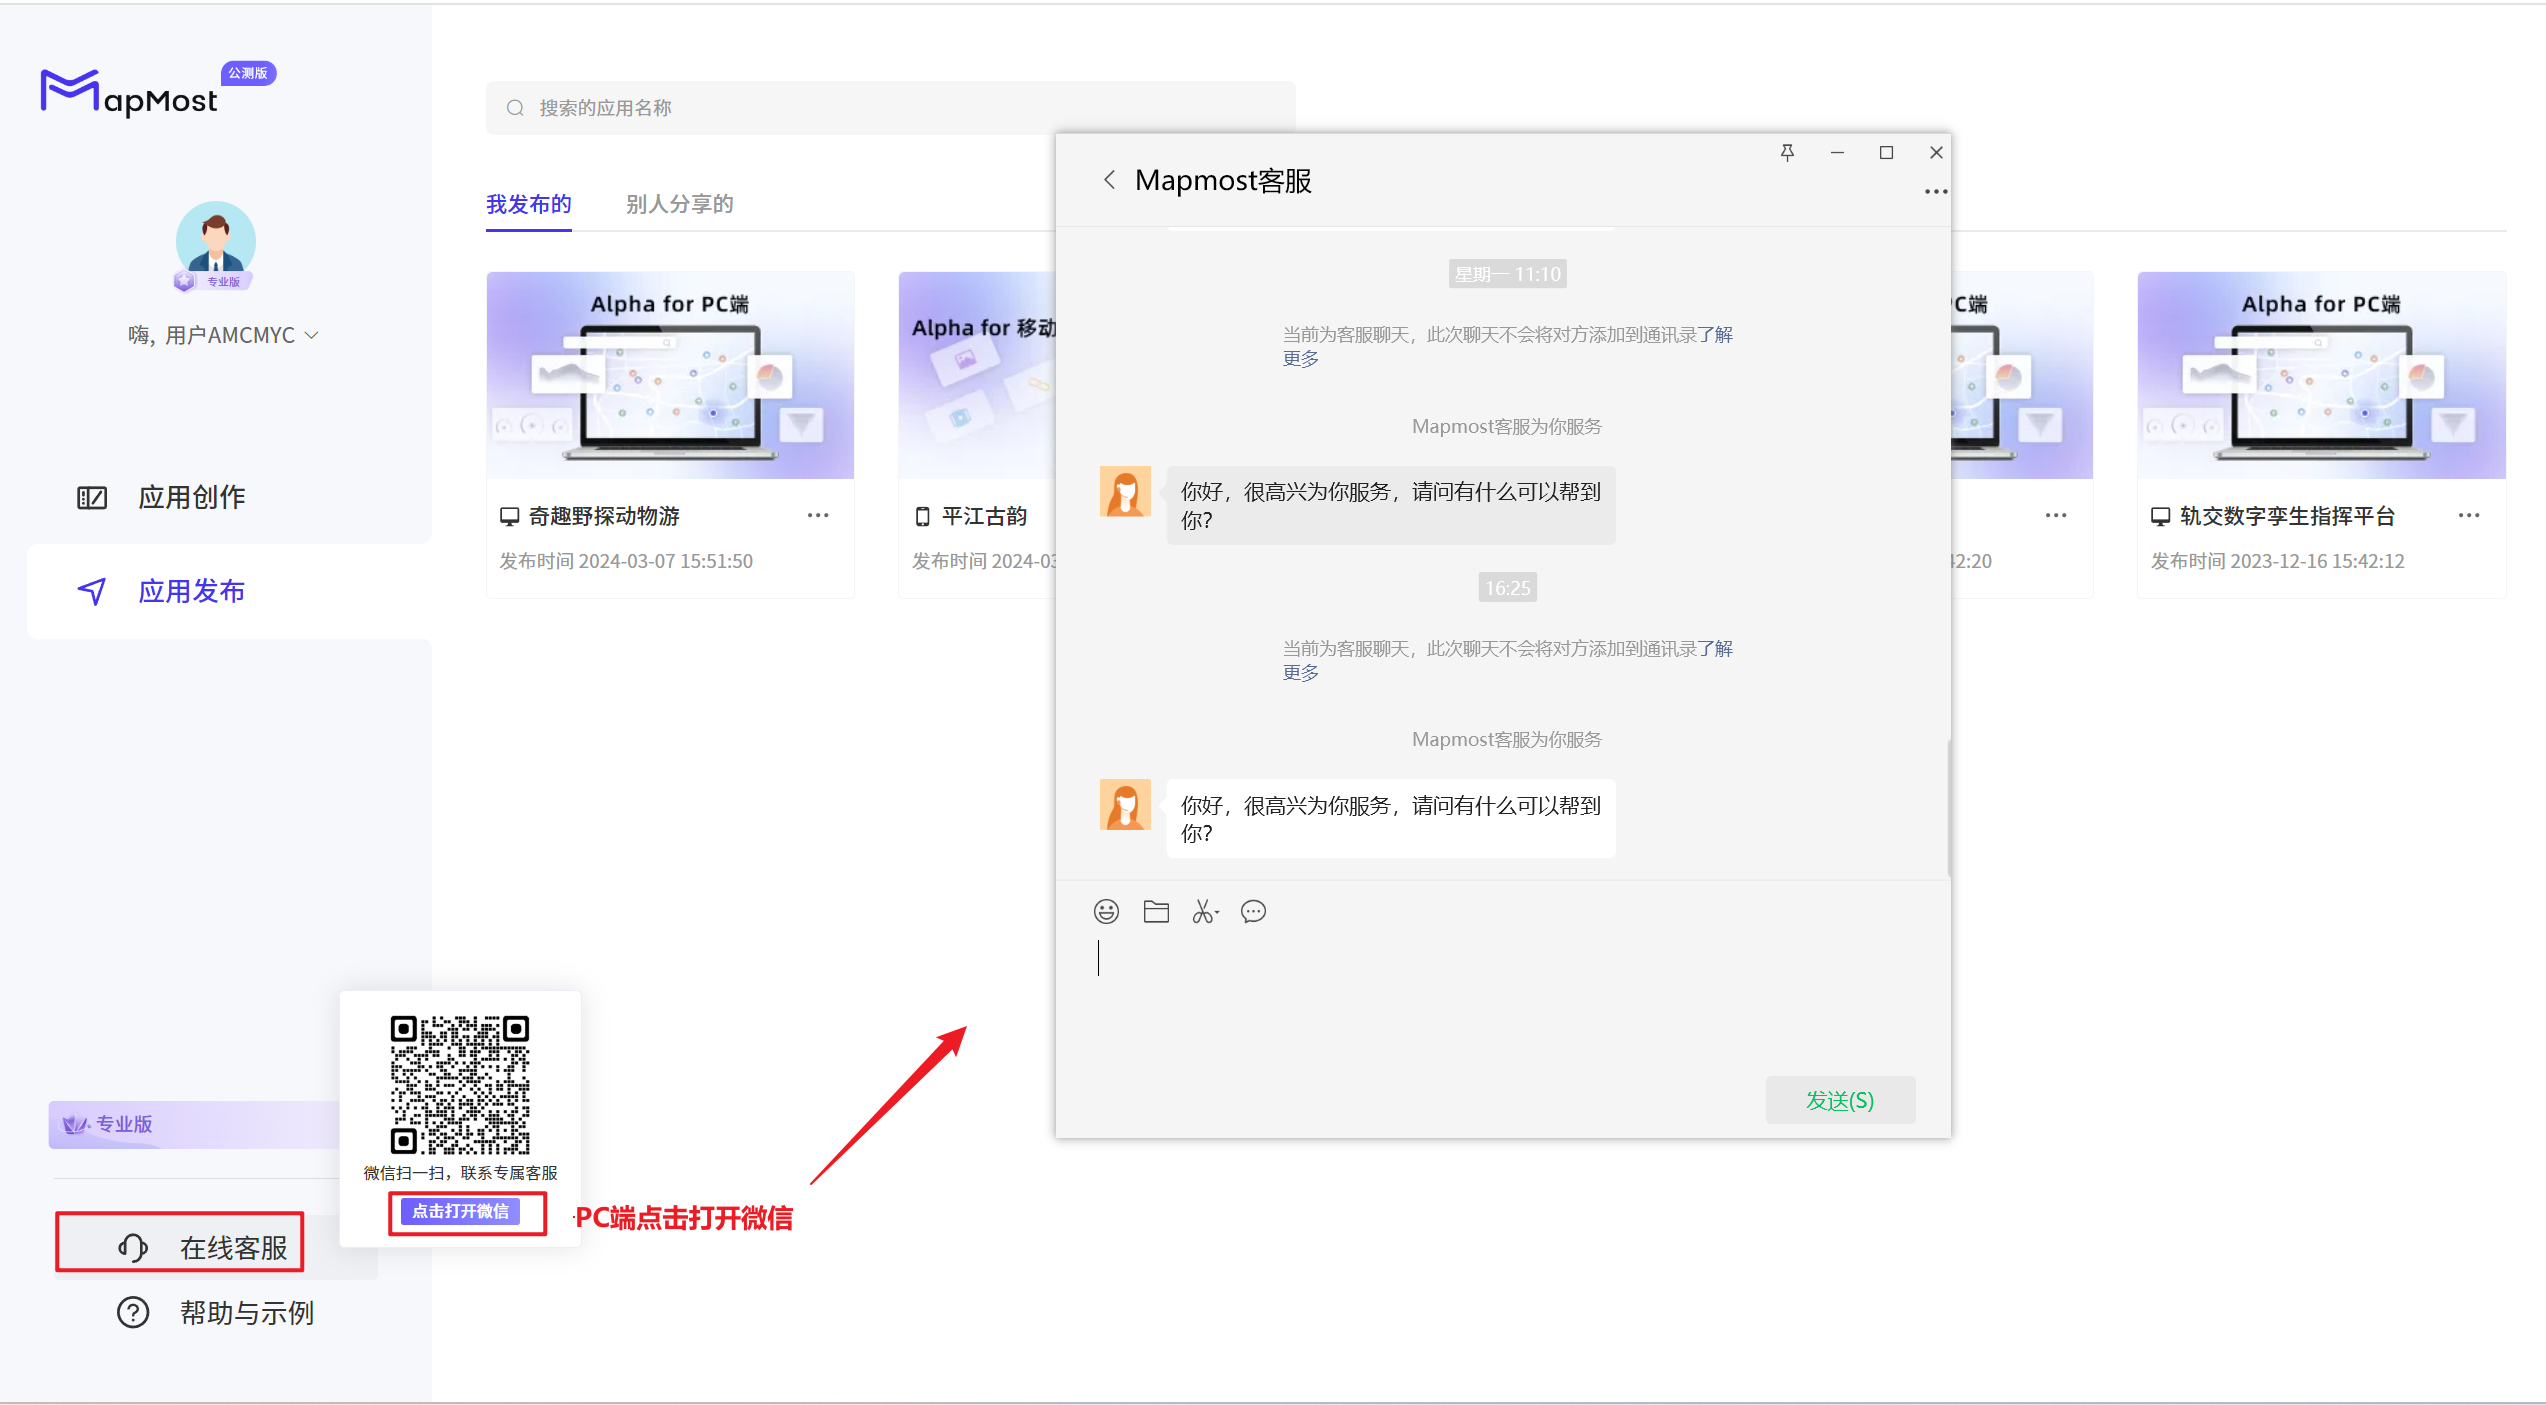The image size is (2546, 1405).
Task: Click the 发布时间 2024-03-07 15:51:50 text
Action: click(x=626, y=561)
